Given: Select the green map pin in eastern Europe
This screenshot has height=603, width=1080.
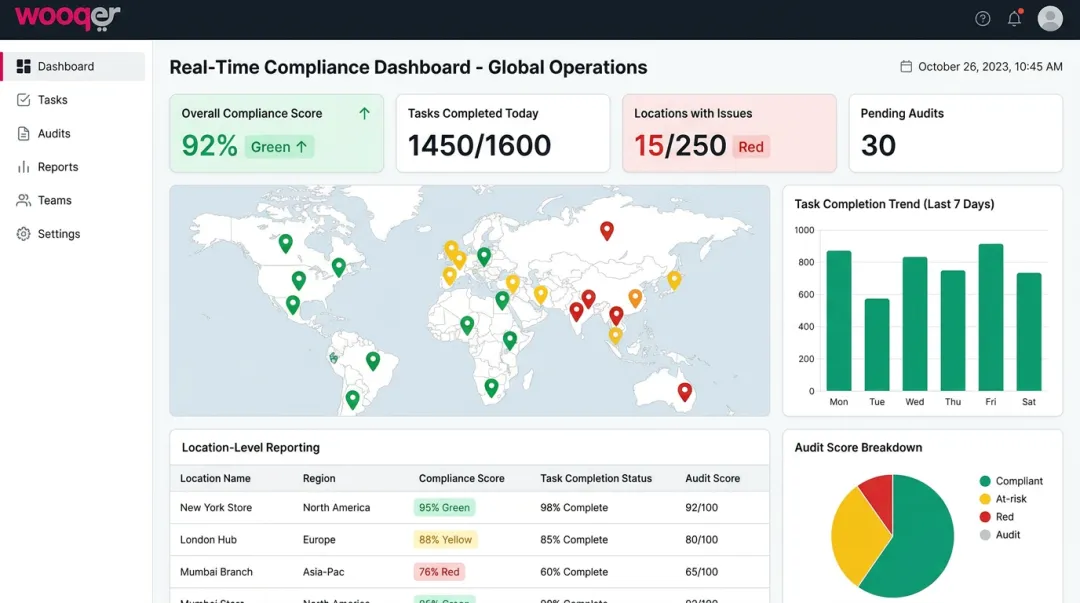Looking at the screenshot, I should point(484,256).
